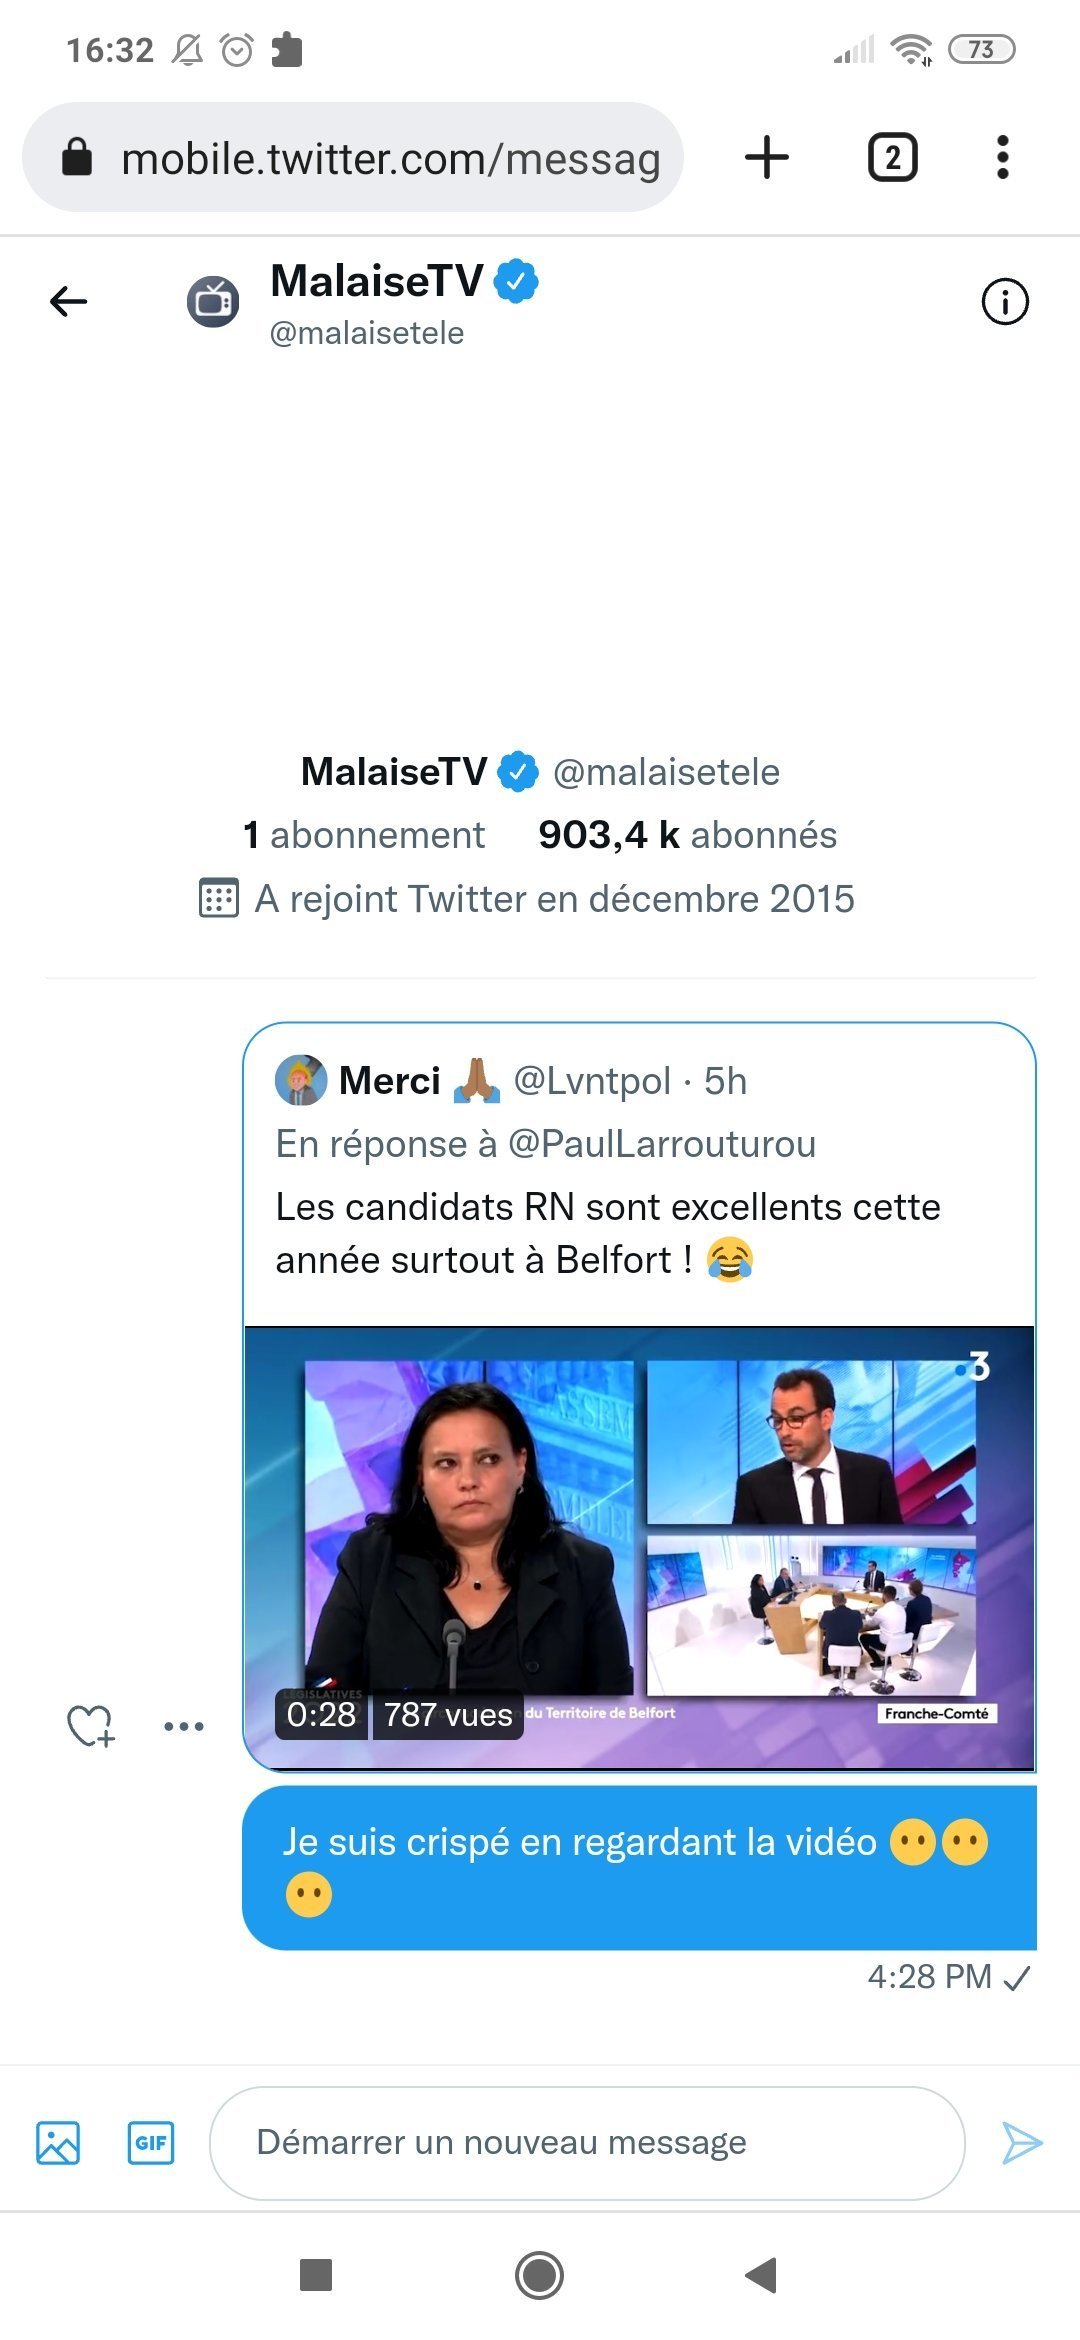Viewport: 1080px width, 2340px height.
Task: Tap the '1 abonnement' count
Action: 364,835
